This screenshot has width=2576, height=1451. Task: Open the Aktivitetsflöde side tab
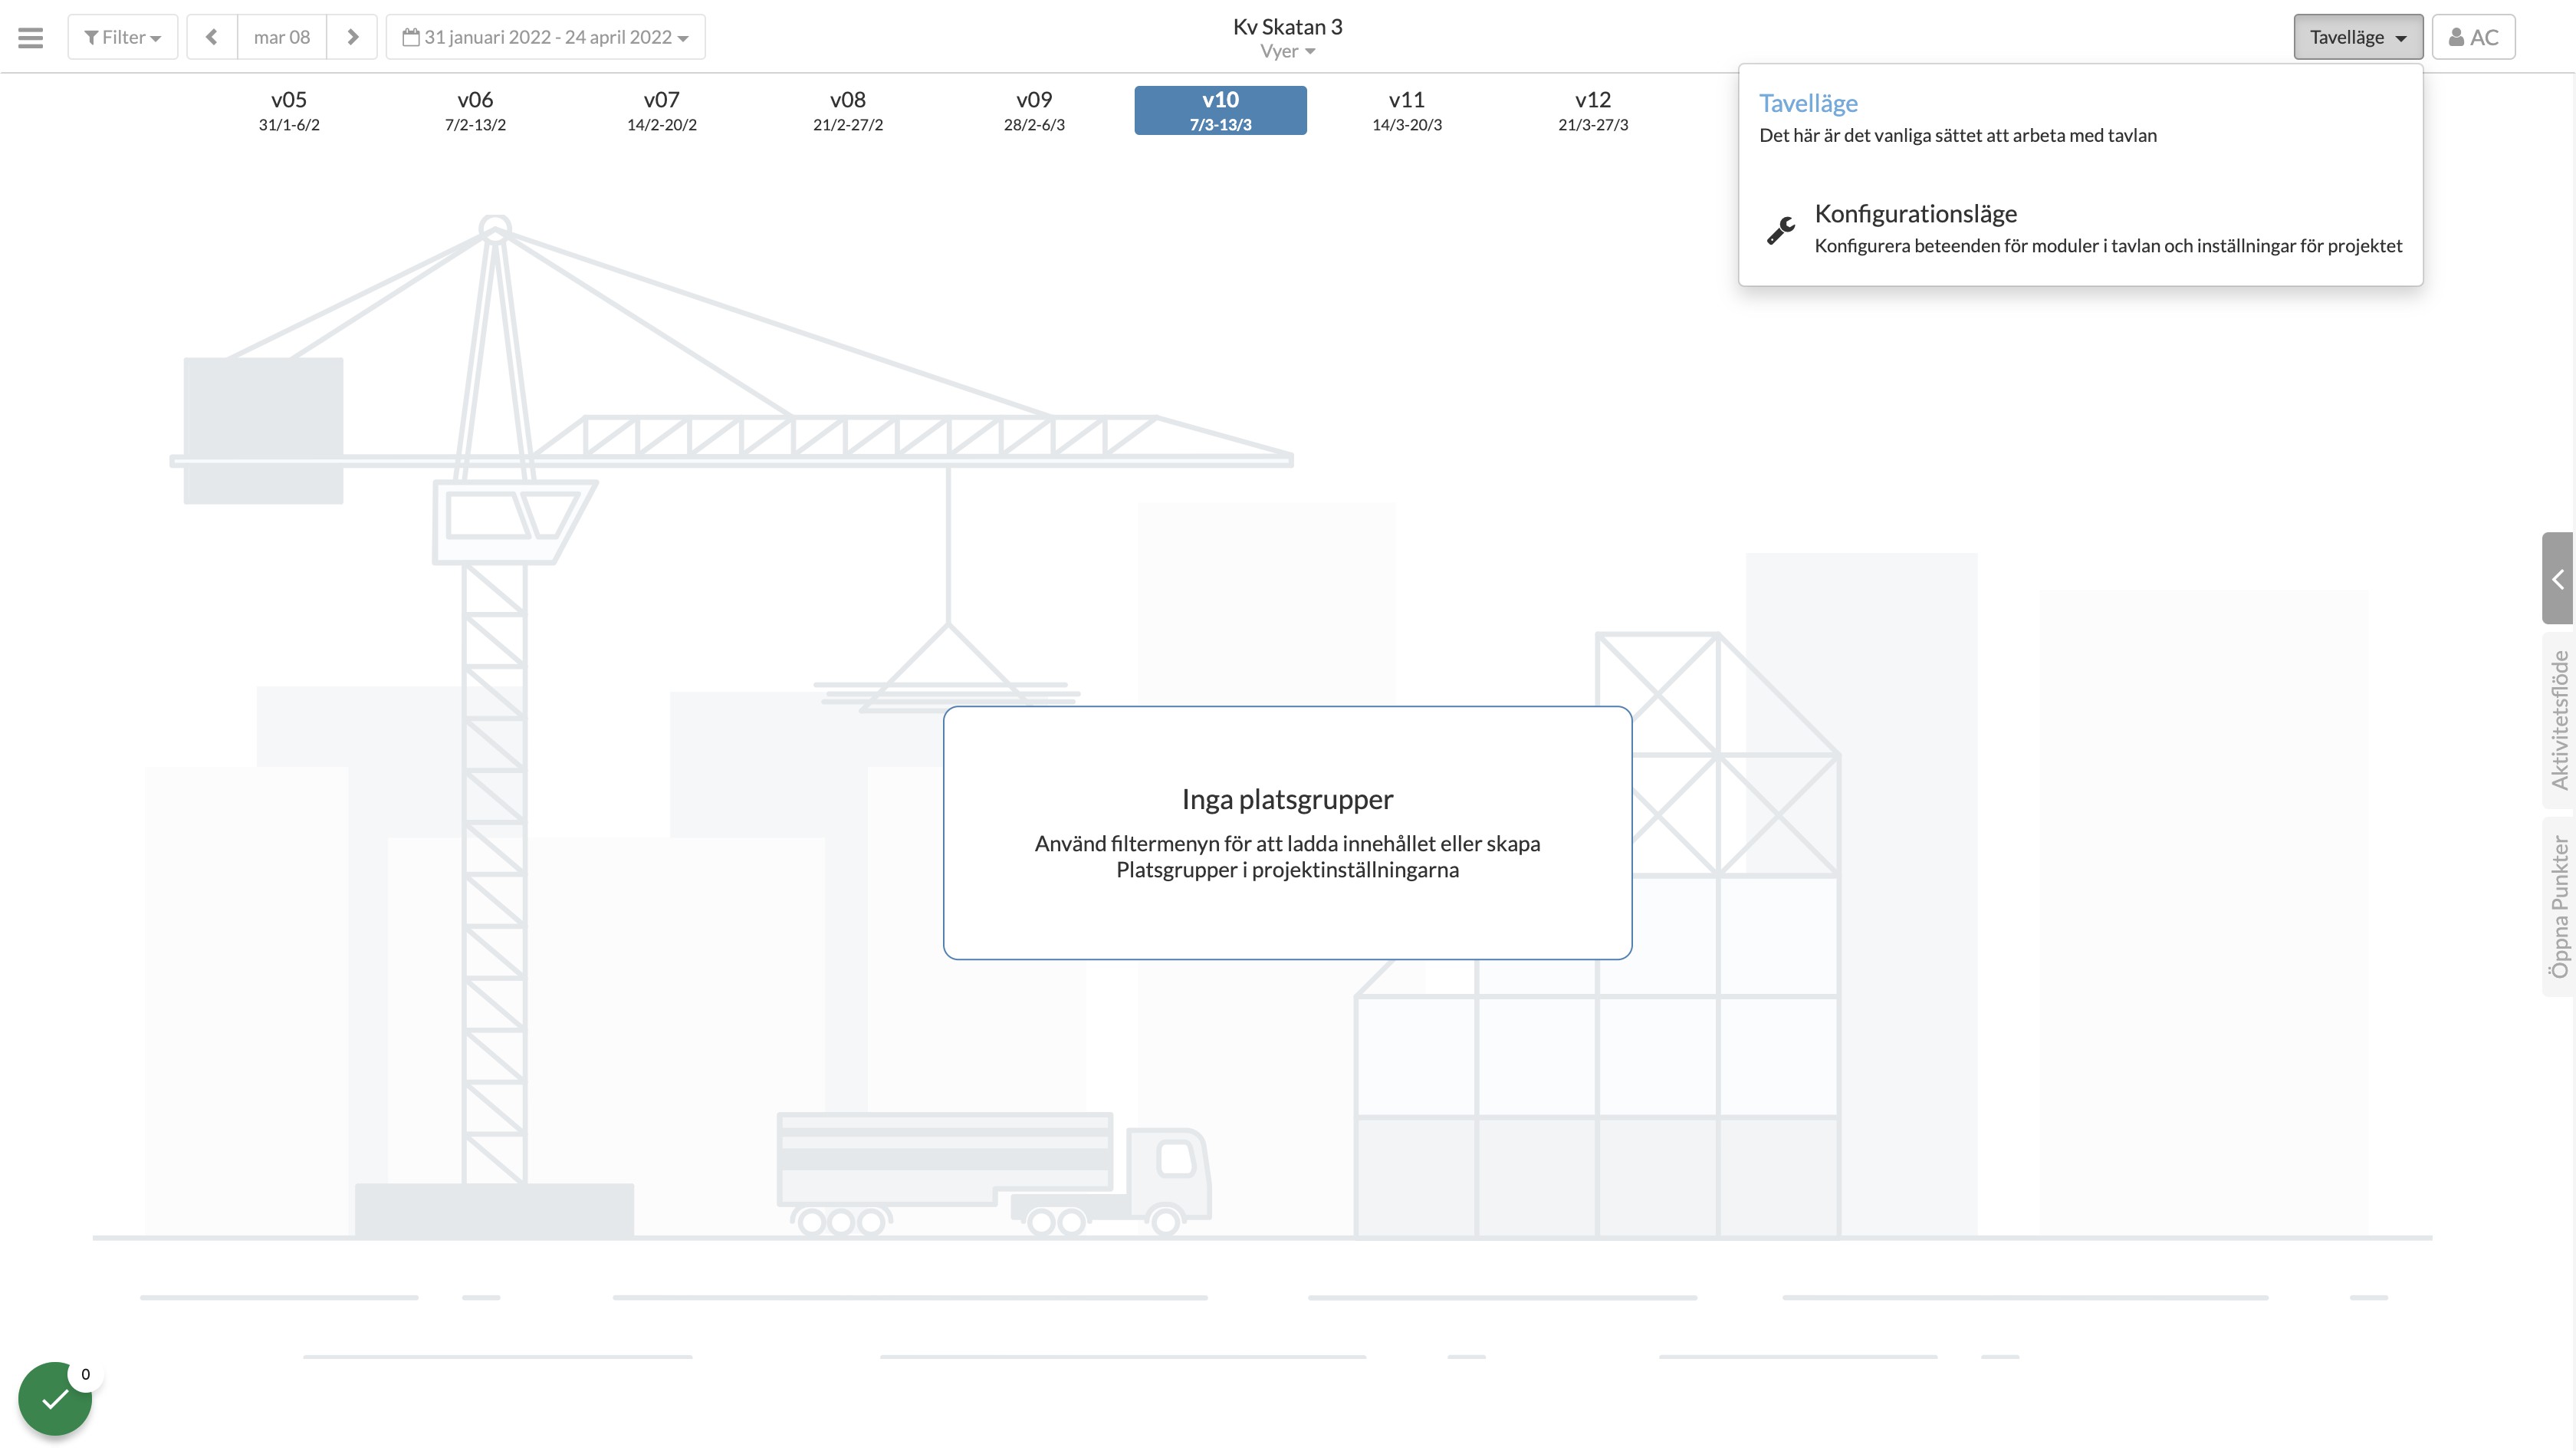tap(2559, 720)
